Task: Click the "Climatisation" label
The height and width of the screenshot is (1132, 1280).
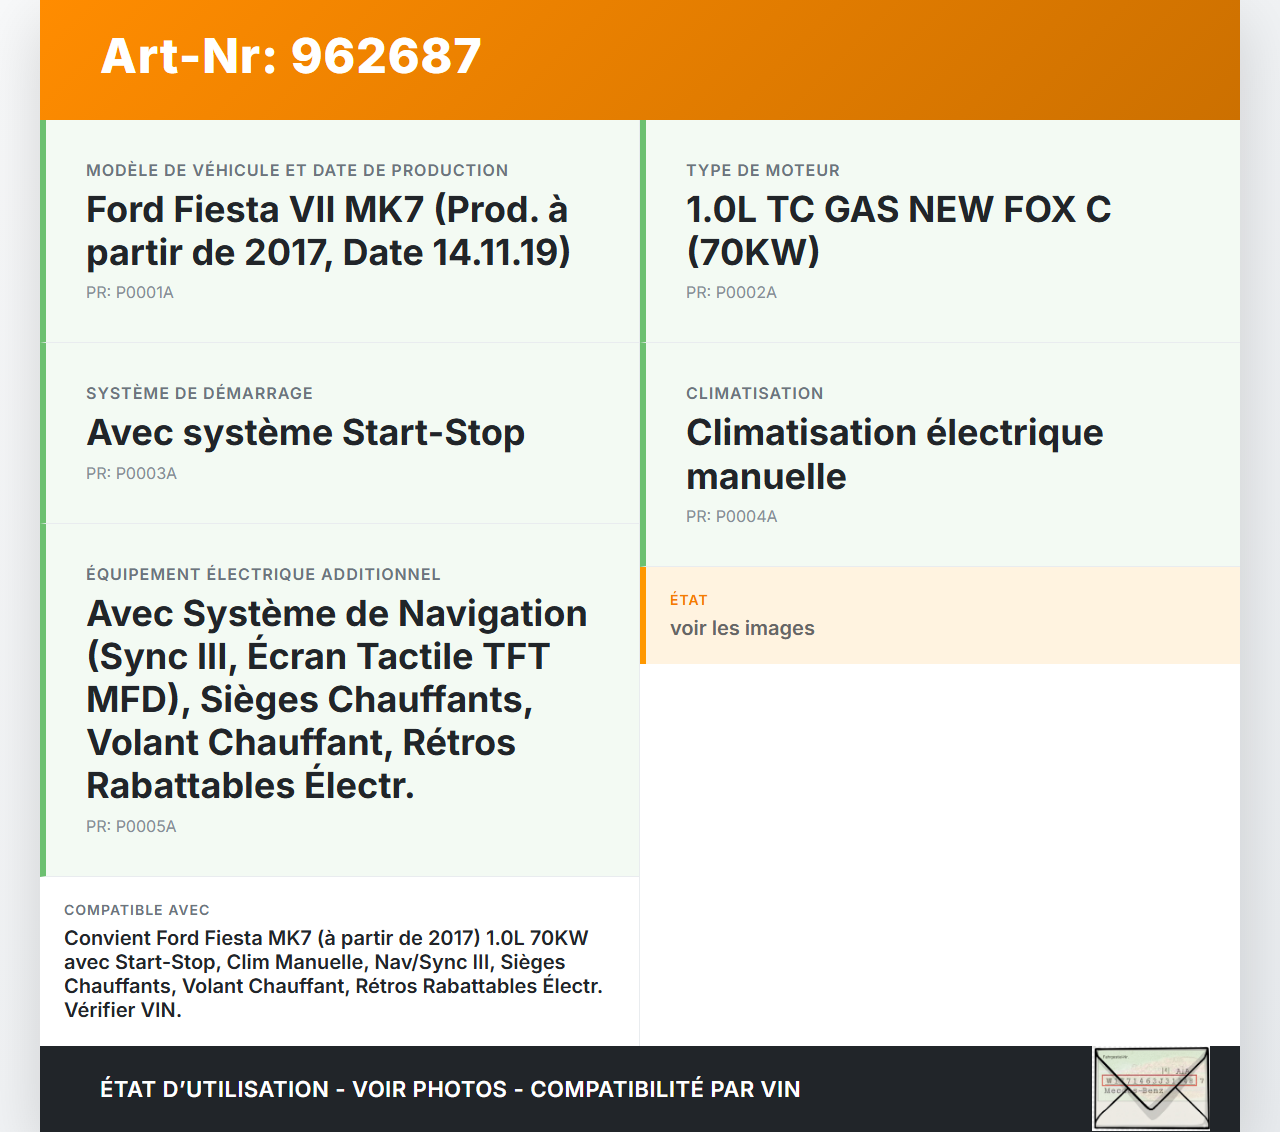Action: (755, 393)
